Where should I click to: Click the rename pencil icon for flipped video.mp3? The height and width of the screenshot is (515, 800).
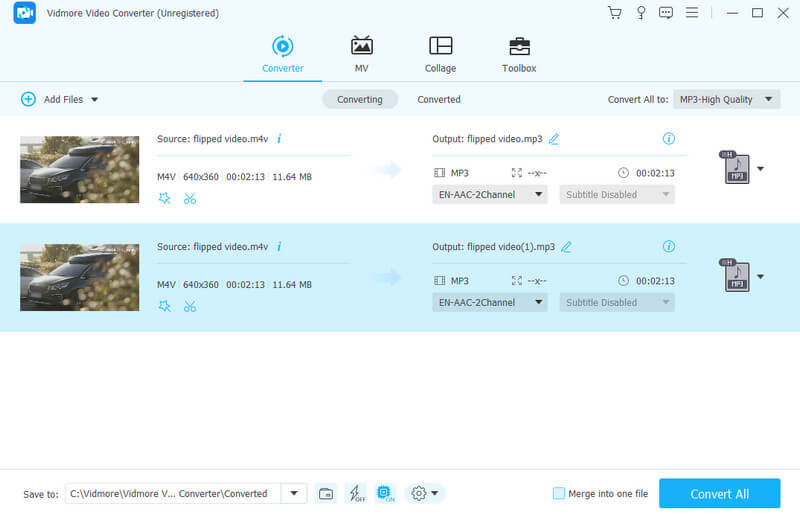coord(554,139)
